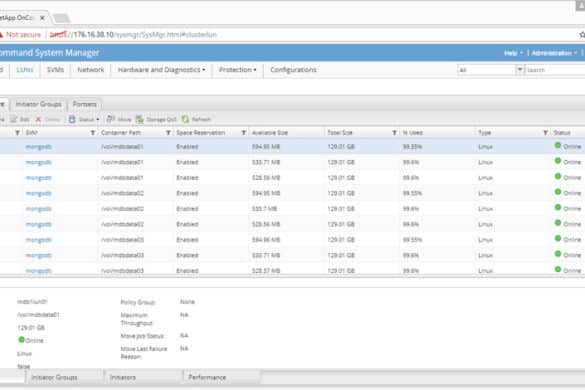585x390 pixels.
Task: Sort by the Type column header
Action: tap(485, 133)
